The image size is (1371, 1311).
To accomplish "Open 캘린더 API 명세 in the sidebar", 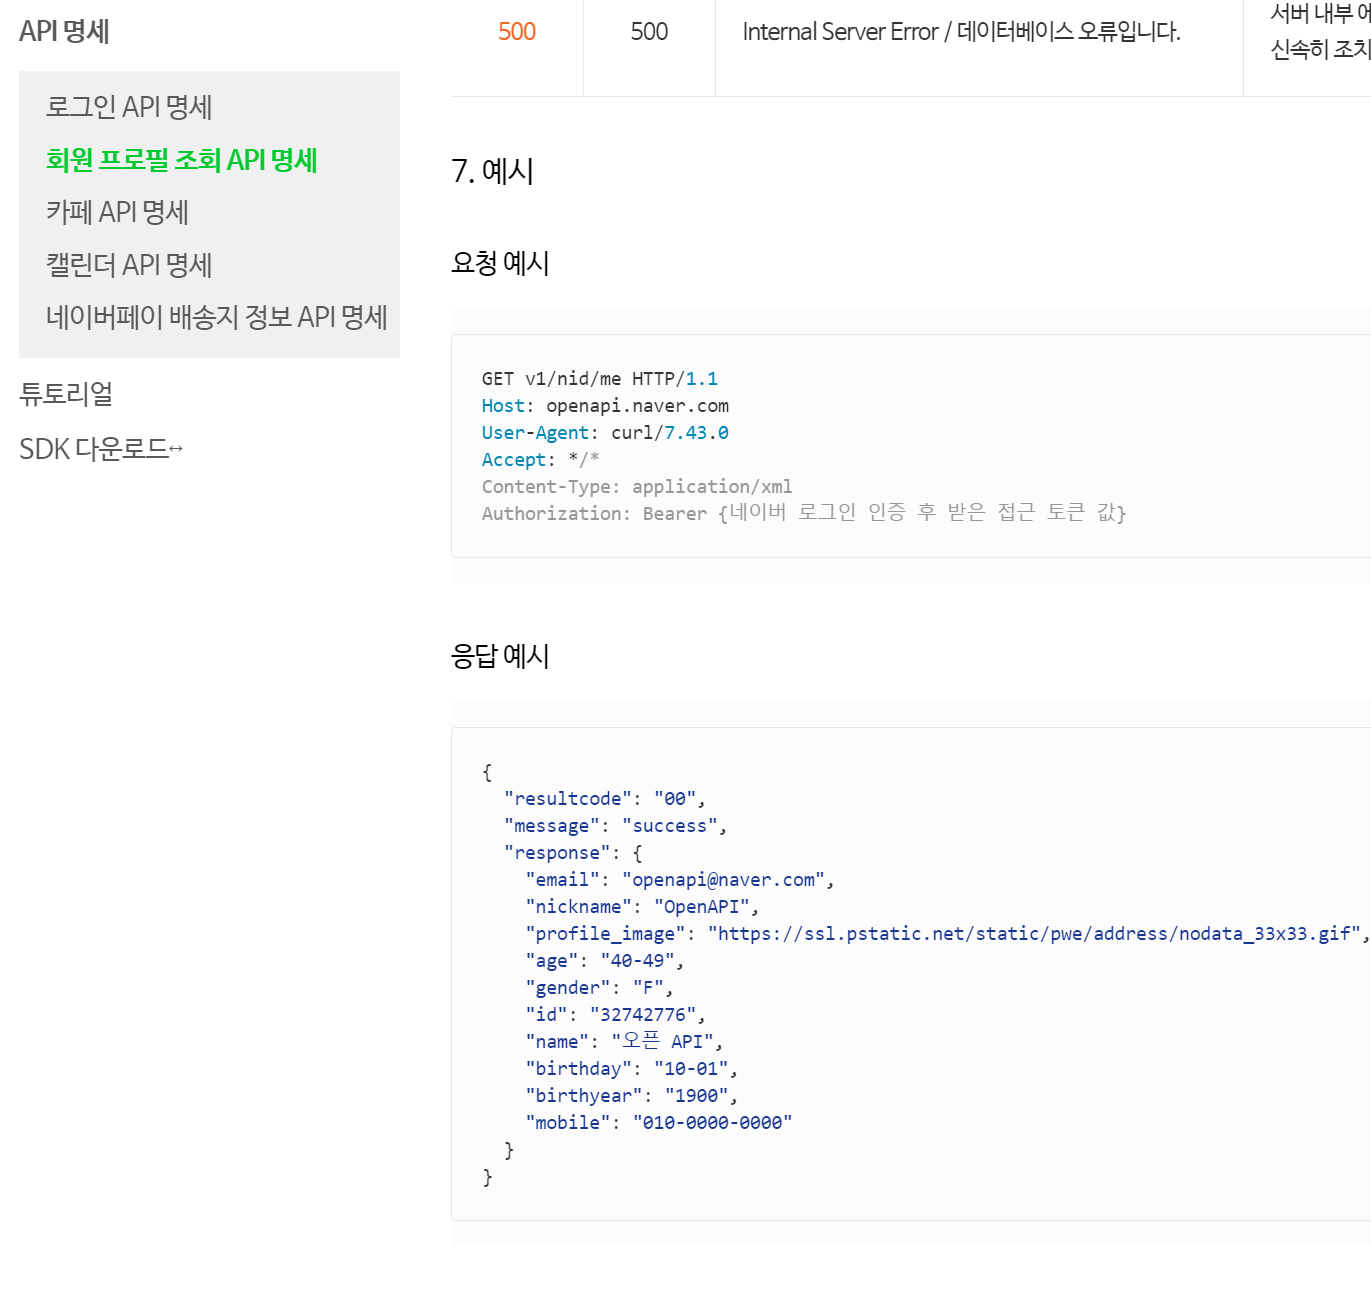I will (x=129, y=265).
